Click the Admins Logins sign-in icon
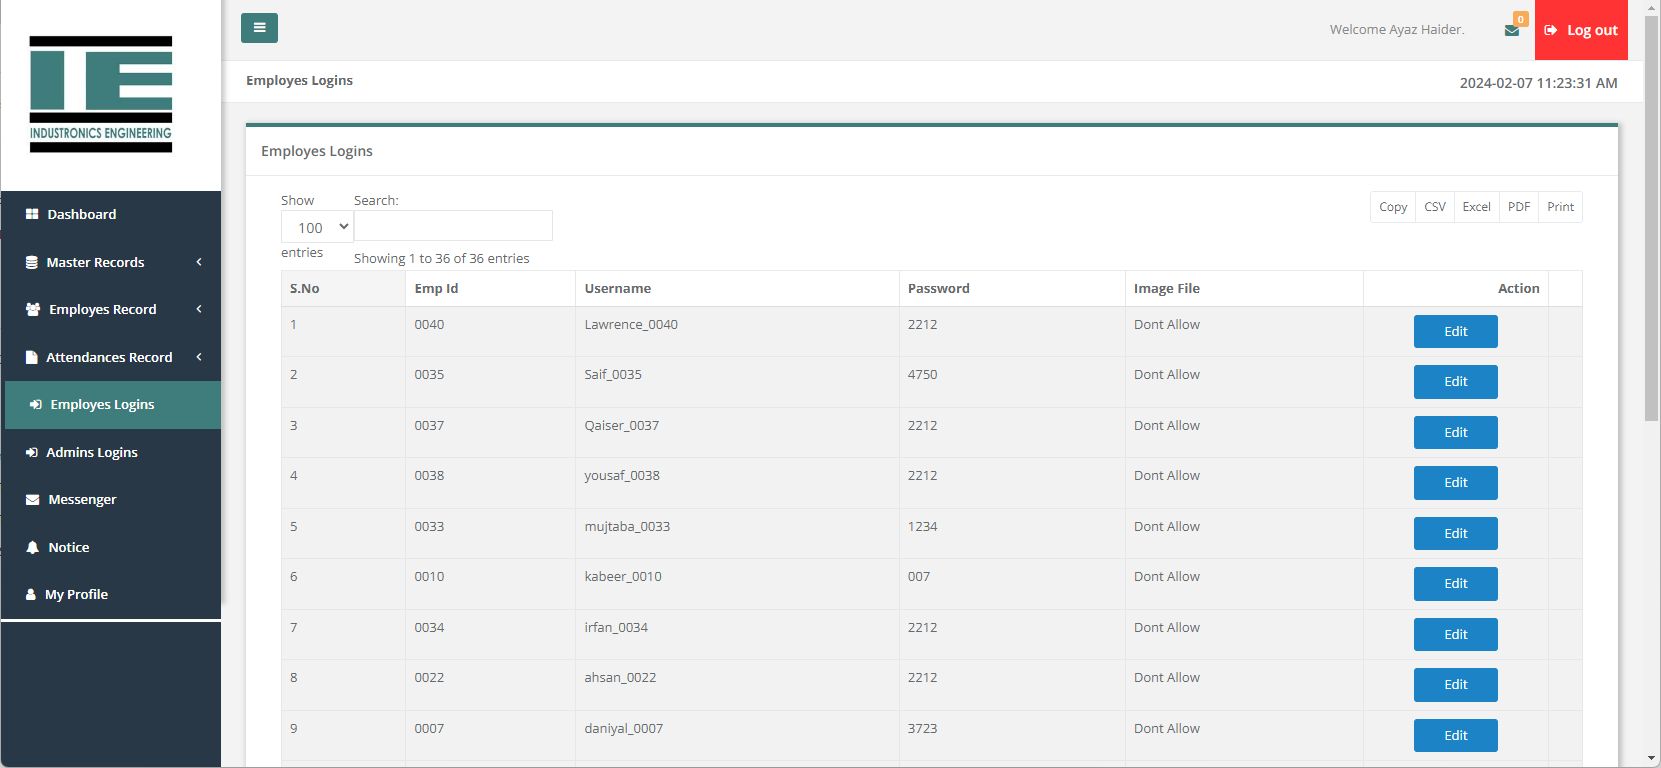Image resolution: width=1661 pixels, height=768 pixels. tap(32, 452)
